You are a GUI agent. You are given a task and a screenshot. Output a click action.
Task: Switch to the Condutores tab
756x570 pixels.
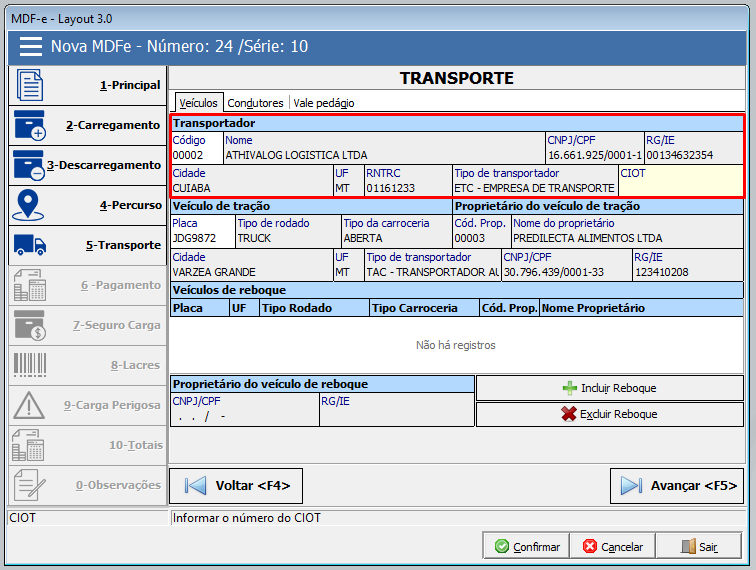point(255,103)
